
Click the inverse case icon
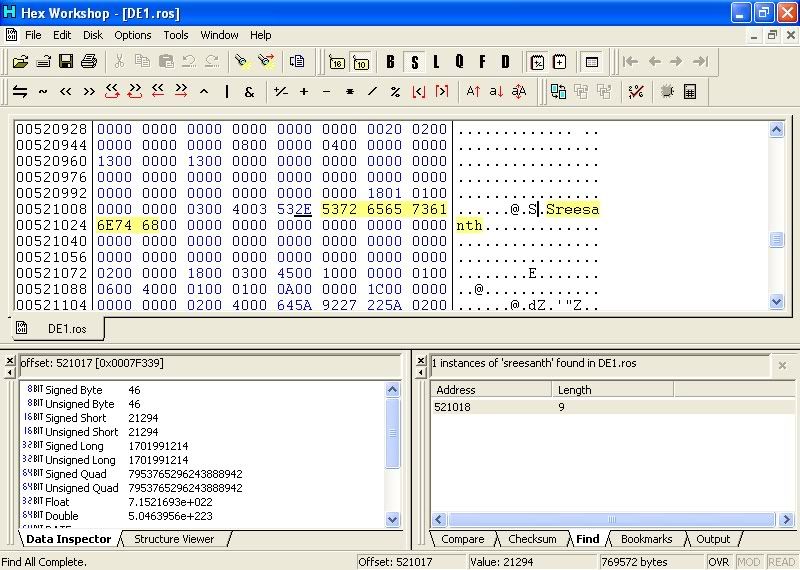[519, 92]
